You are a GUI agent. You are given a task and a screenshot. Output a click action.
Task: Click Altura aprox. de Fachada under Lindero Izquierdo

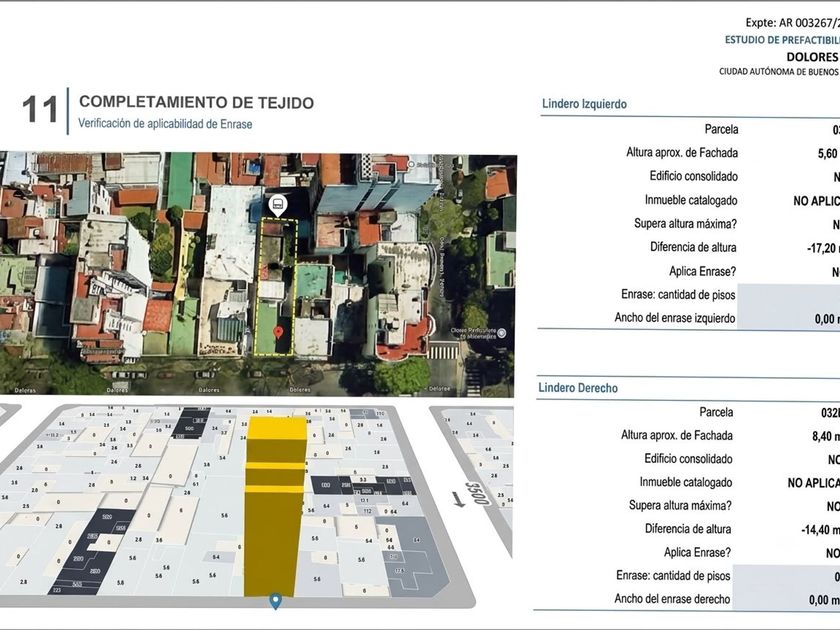click(682, 153)
